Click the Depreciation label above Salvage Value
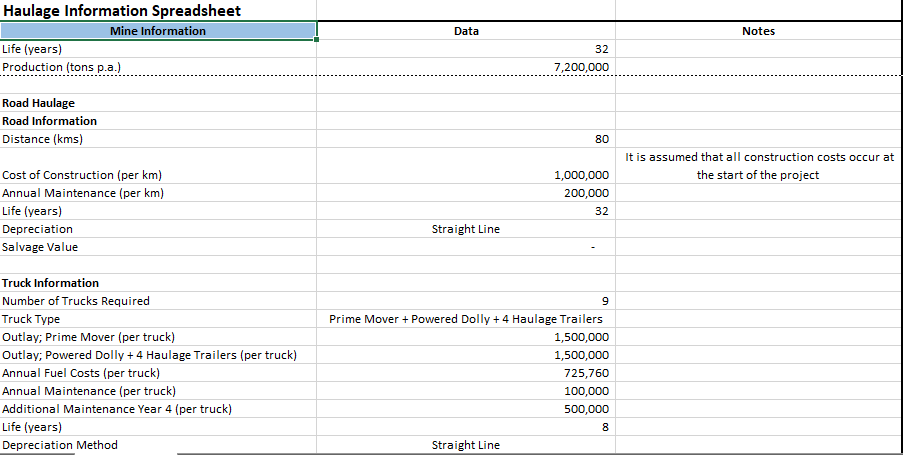Image resolution: width=903 pixels, height=455 pixels. pyautogui.click(x=37, y=229)
